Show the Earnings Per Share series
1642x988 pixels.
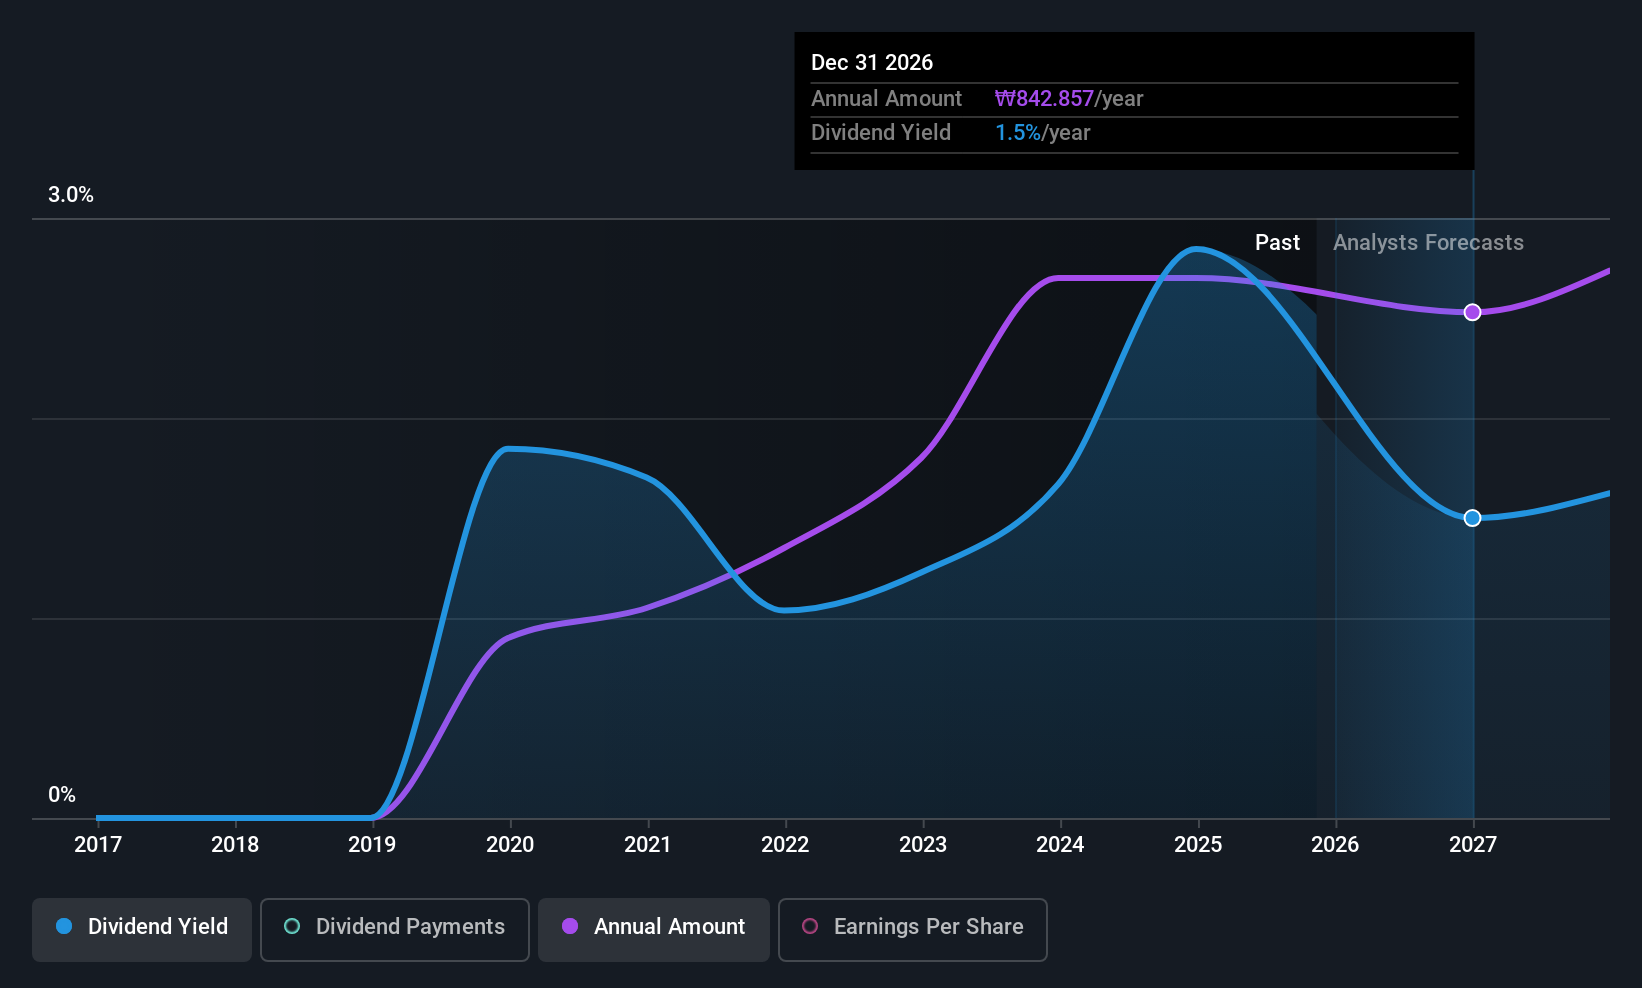[912, 929]
